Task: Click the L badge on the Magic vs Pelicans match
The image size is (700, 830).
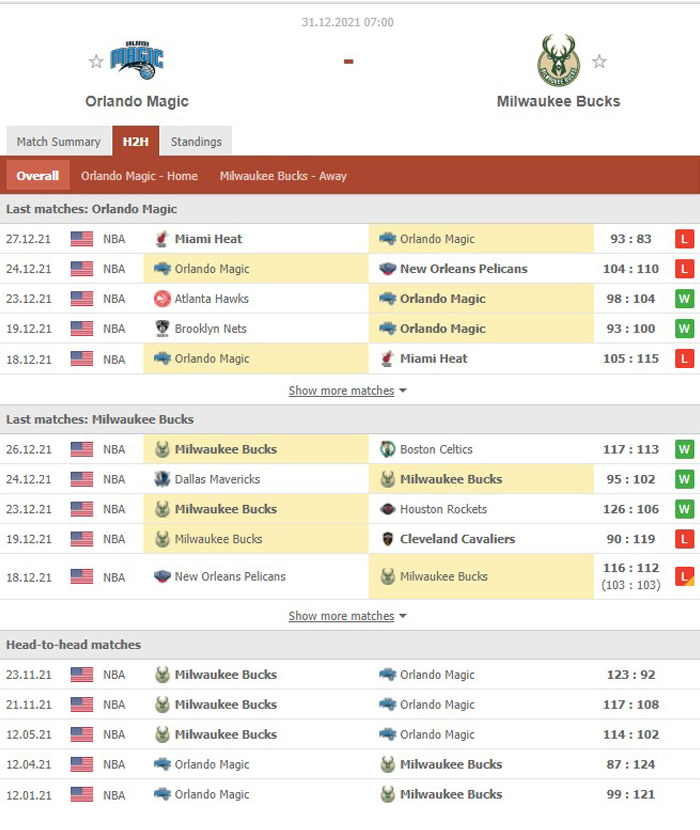Action: click(684, 269)
